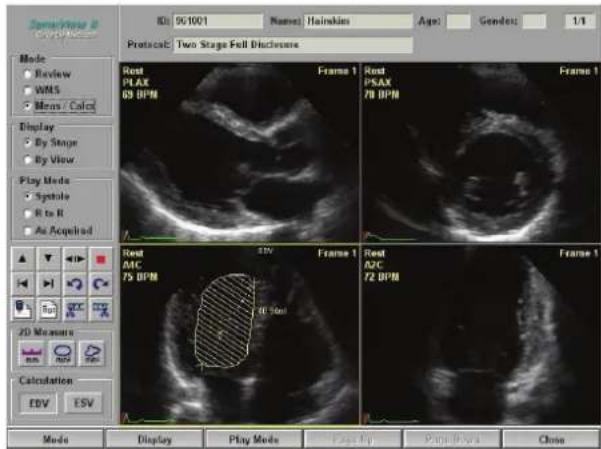Image resolution: width=601 pixels, height=449 pixels.
Task: Click the Gender input field
Action: (x=534, y=21)
